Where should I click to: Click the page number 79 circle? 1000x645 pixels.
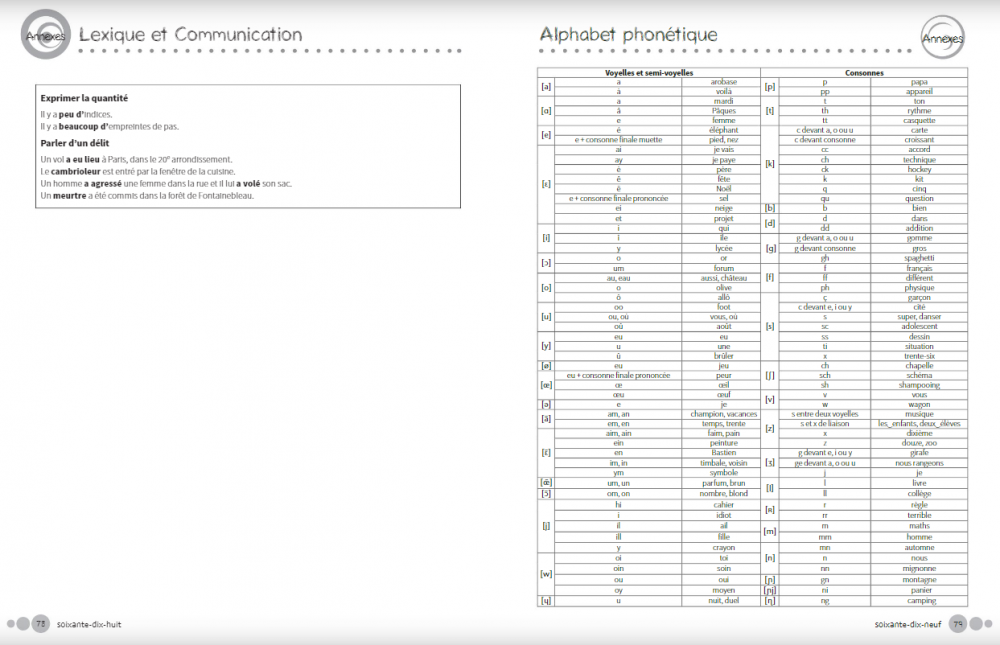[x=957, y=624]
